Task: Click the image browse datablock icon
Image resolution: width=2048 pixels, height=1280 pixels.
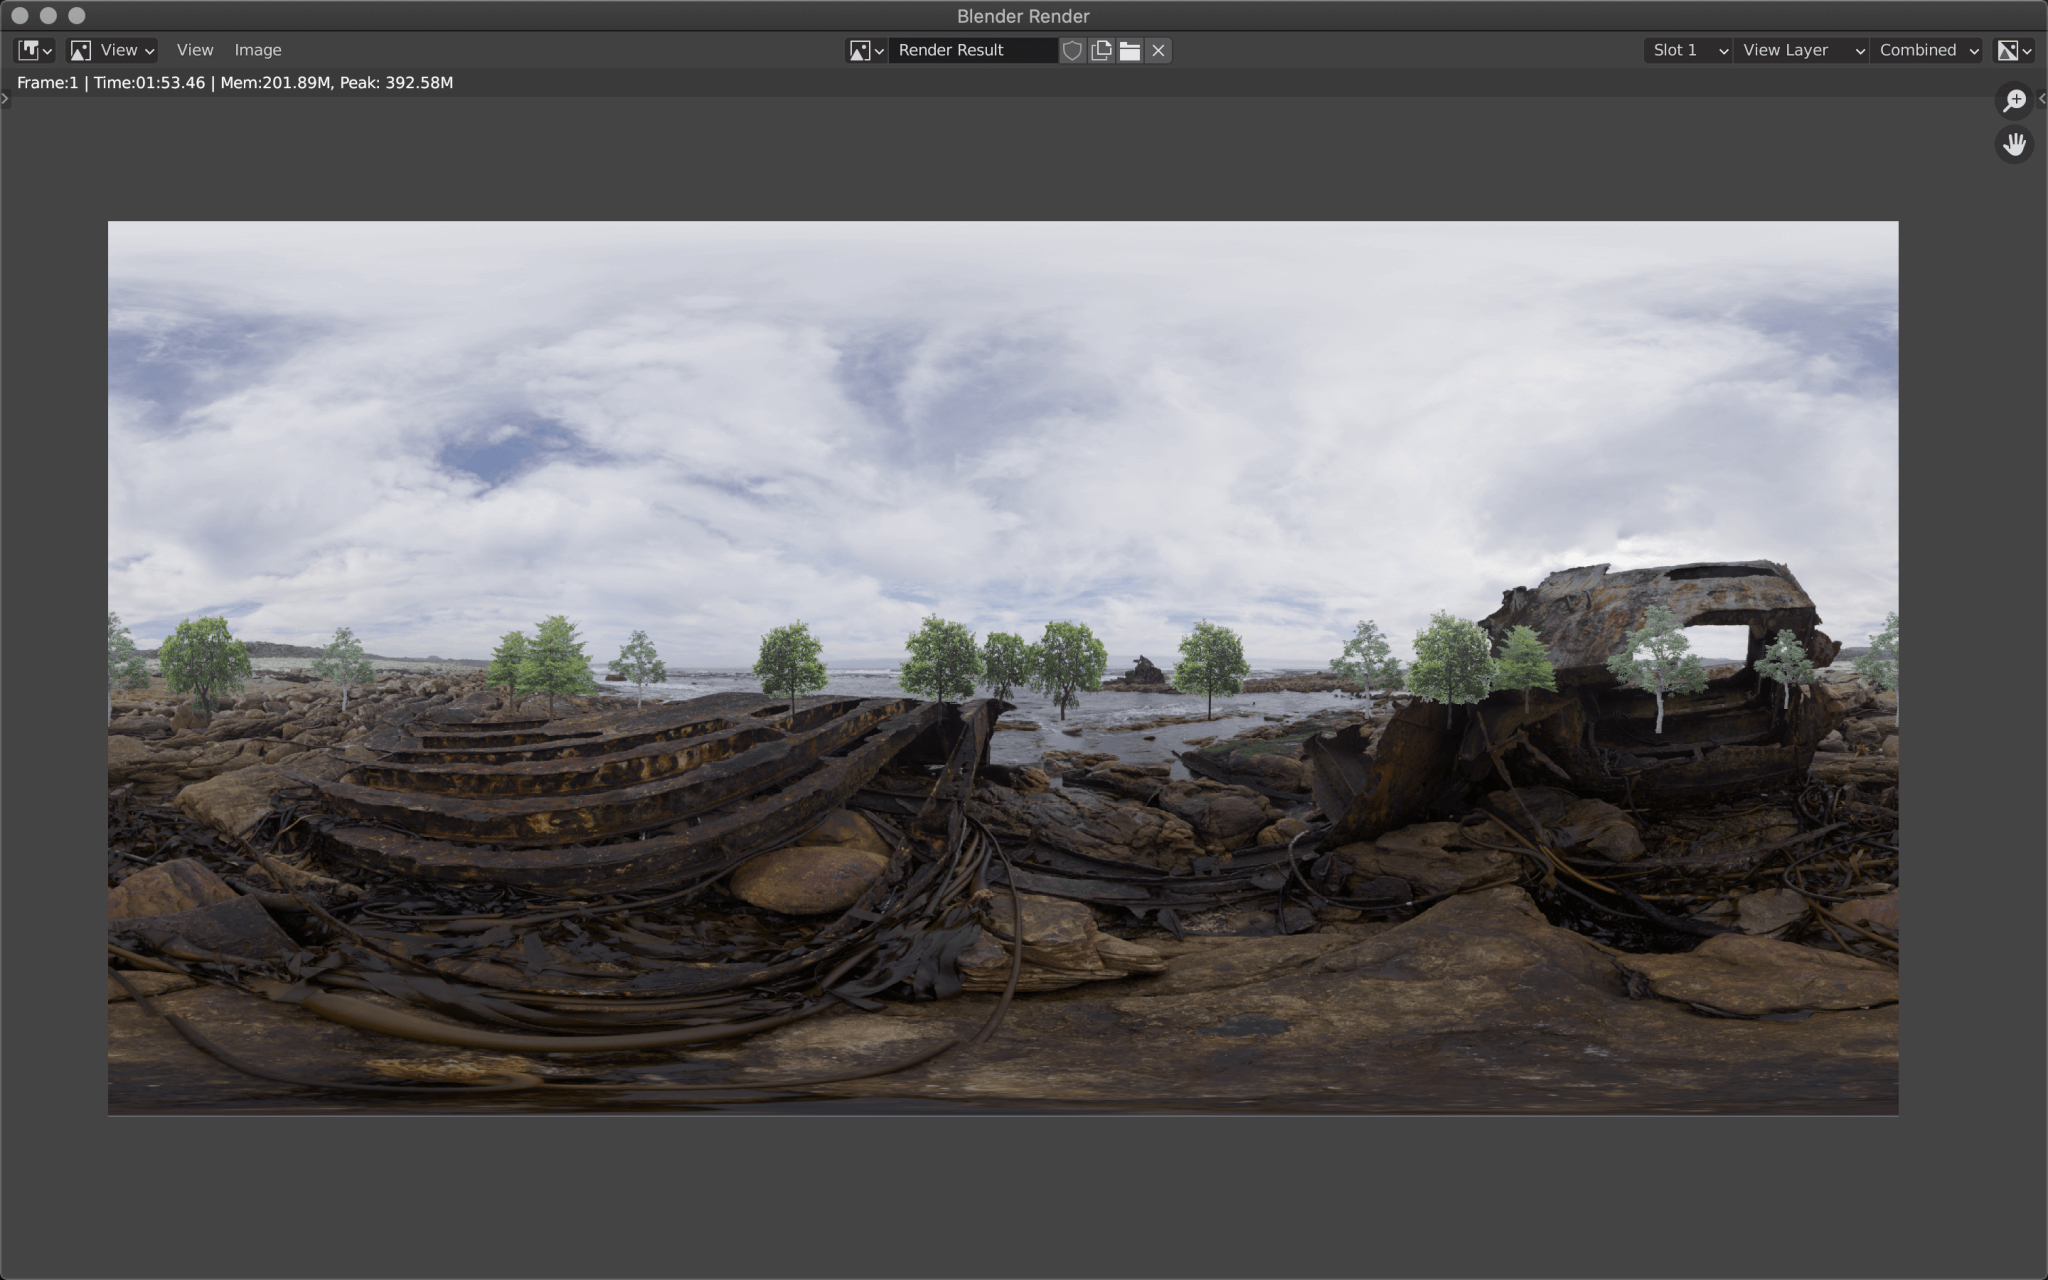Action: click(860, 50)
